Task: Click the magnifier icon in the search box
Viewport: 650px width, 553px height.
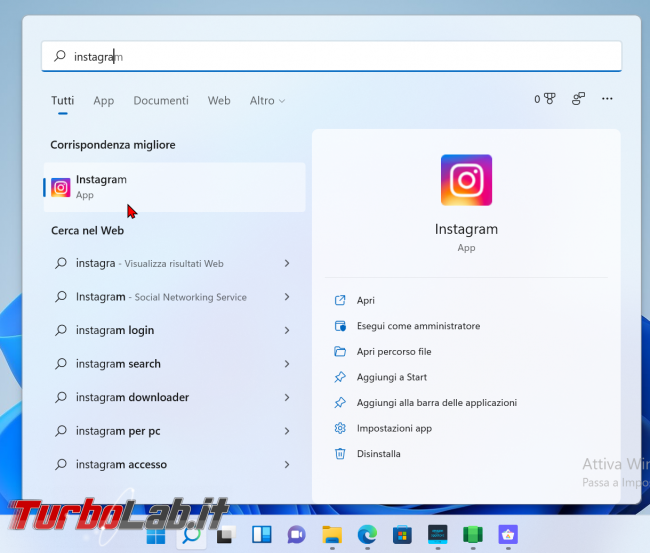Action: point(60,56)
